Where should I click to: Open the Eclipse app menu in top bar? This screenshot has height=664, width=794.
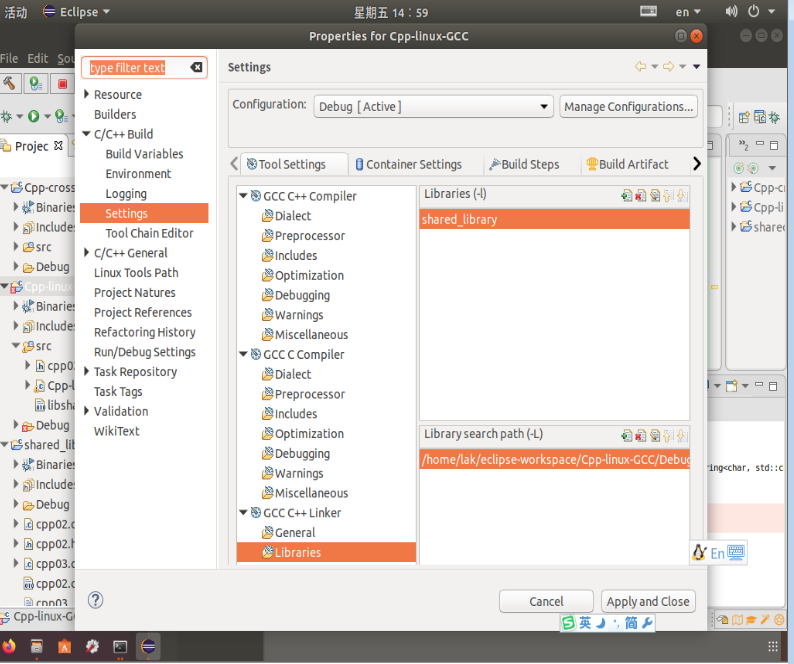click(x=77, y=11)
